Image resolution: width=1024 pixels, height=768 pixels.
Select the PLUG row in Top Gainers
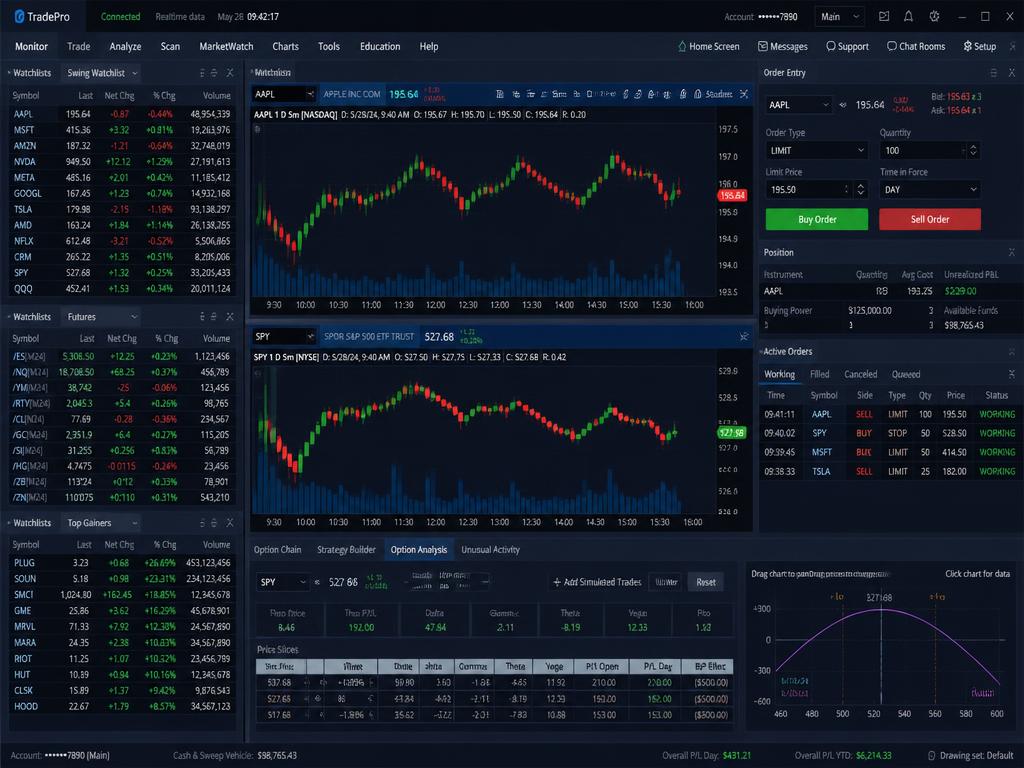point(121,563)
